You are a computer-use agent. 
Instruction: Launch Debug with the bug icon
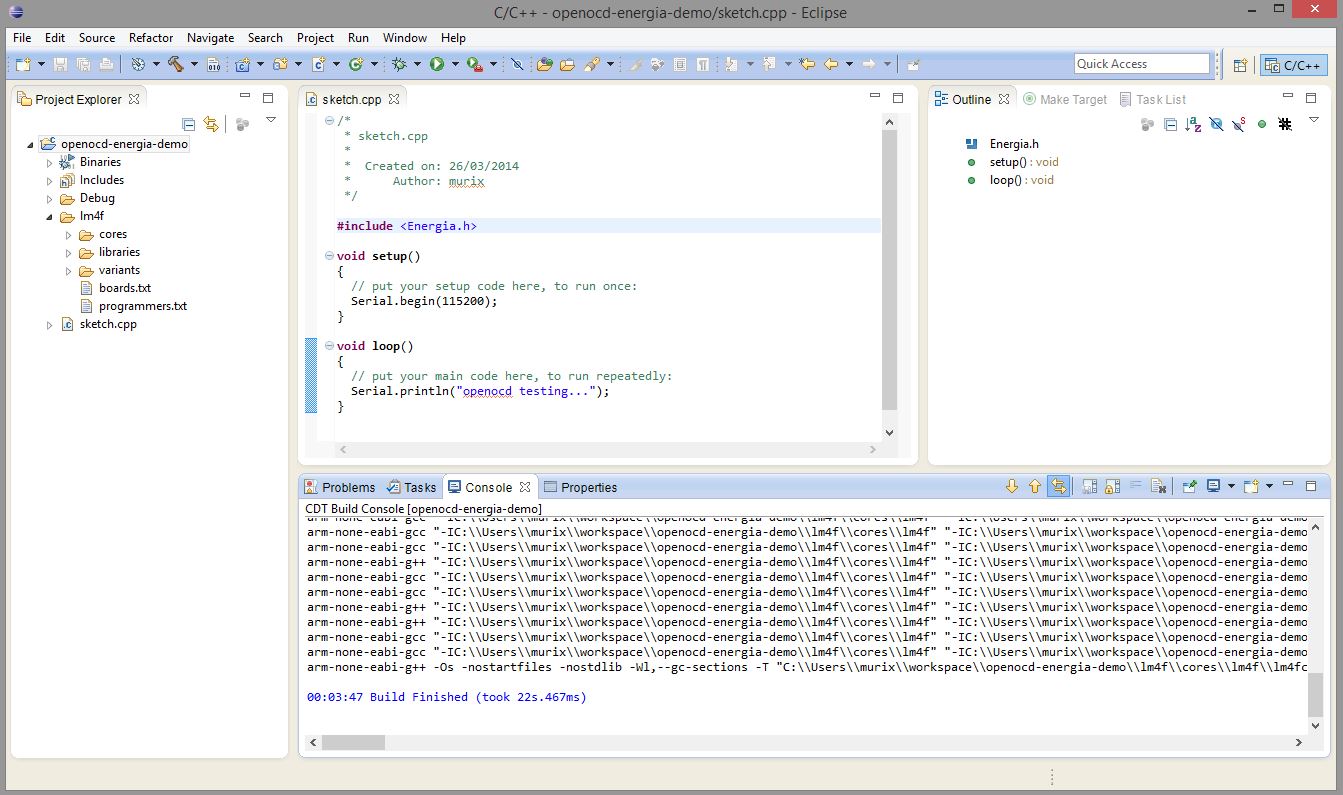[x=399, y=64]
